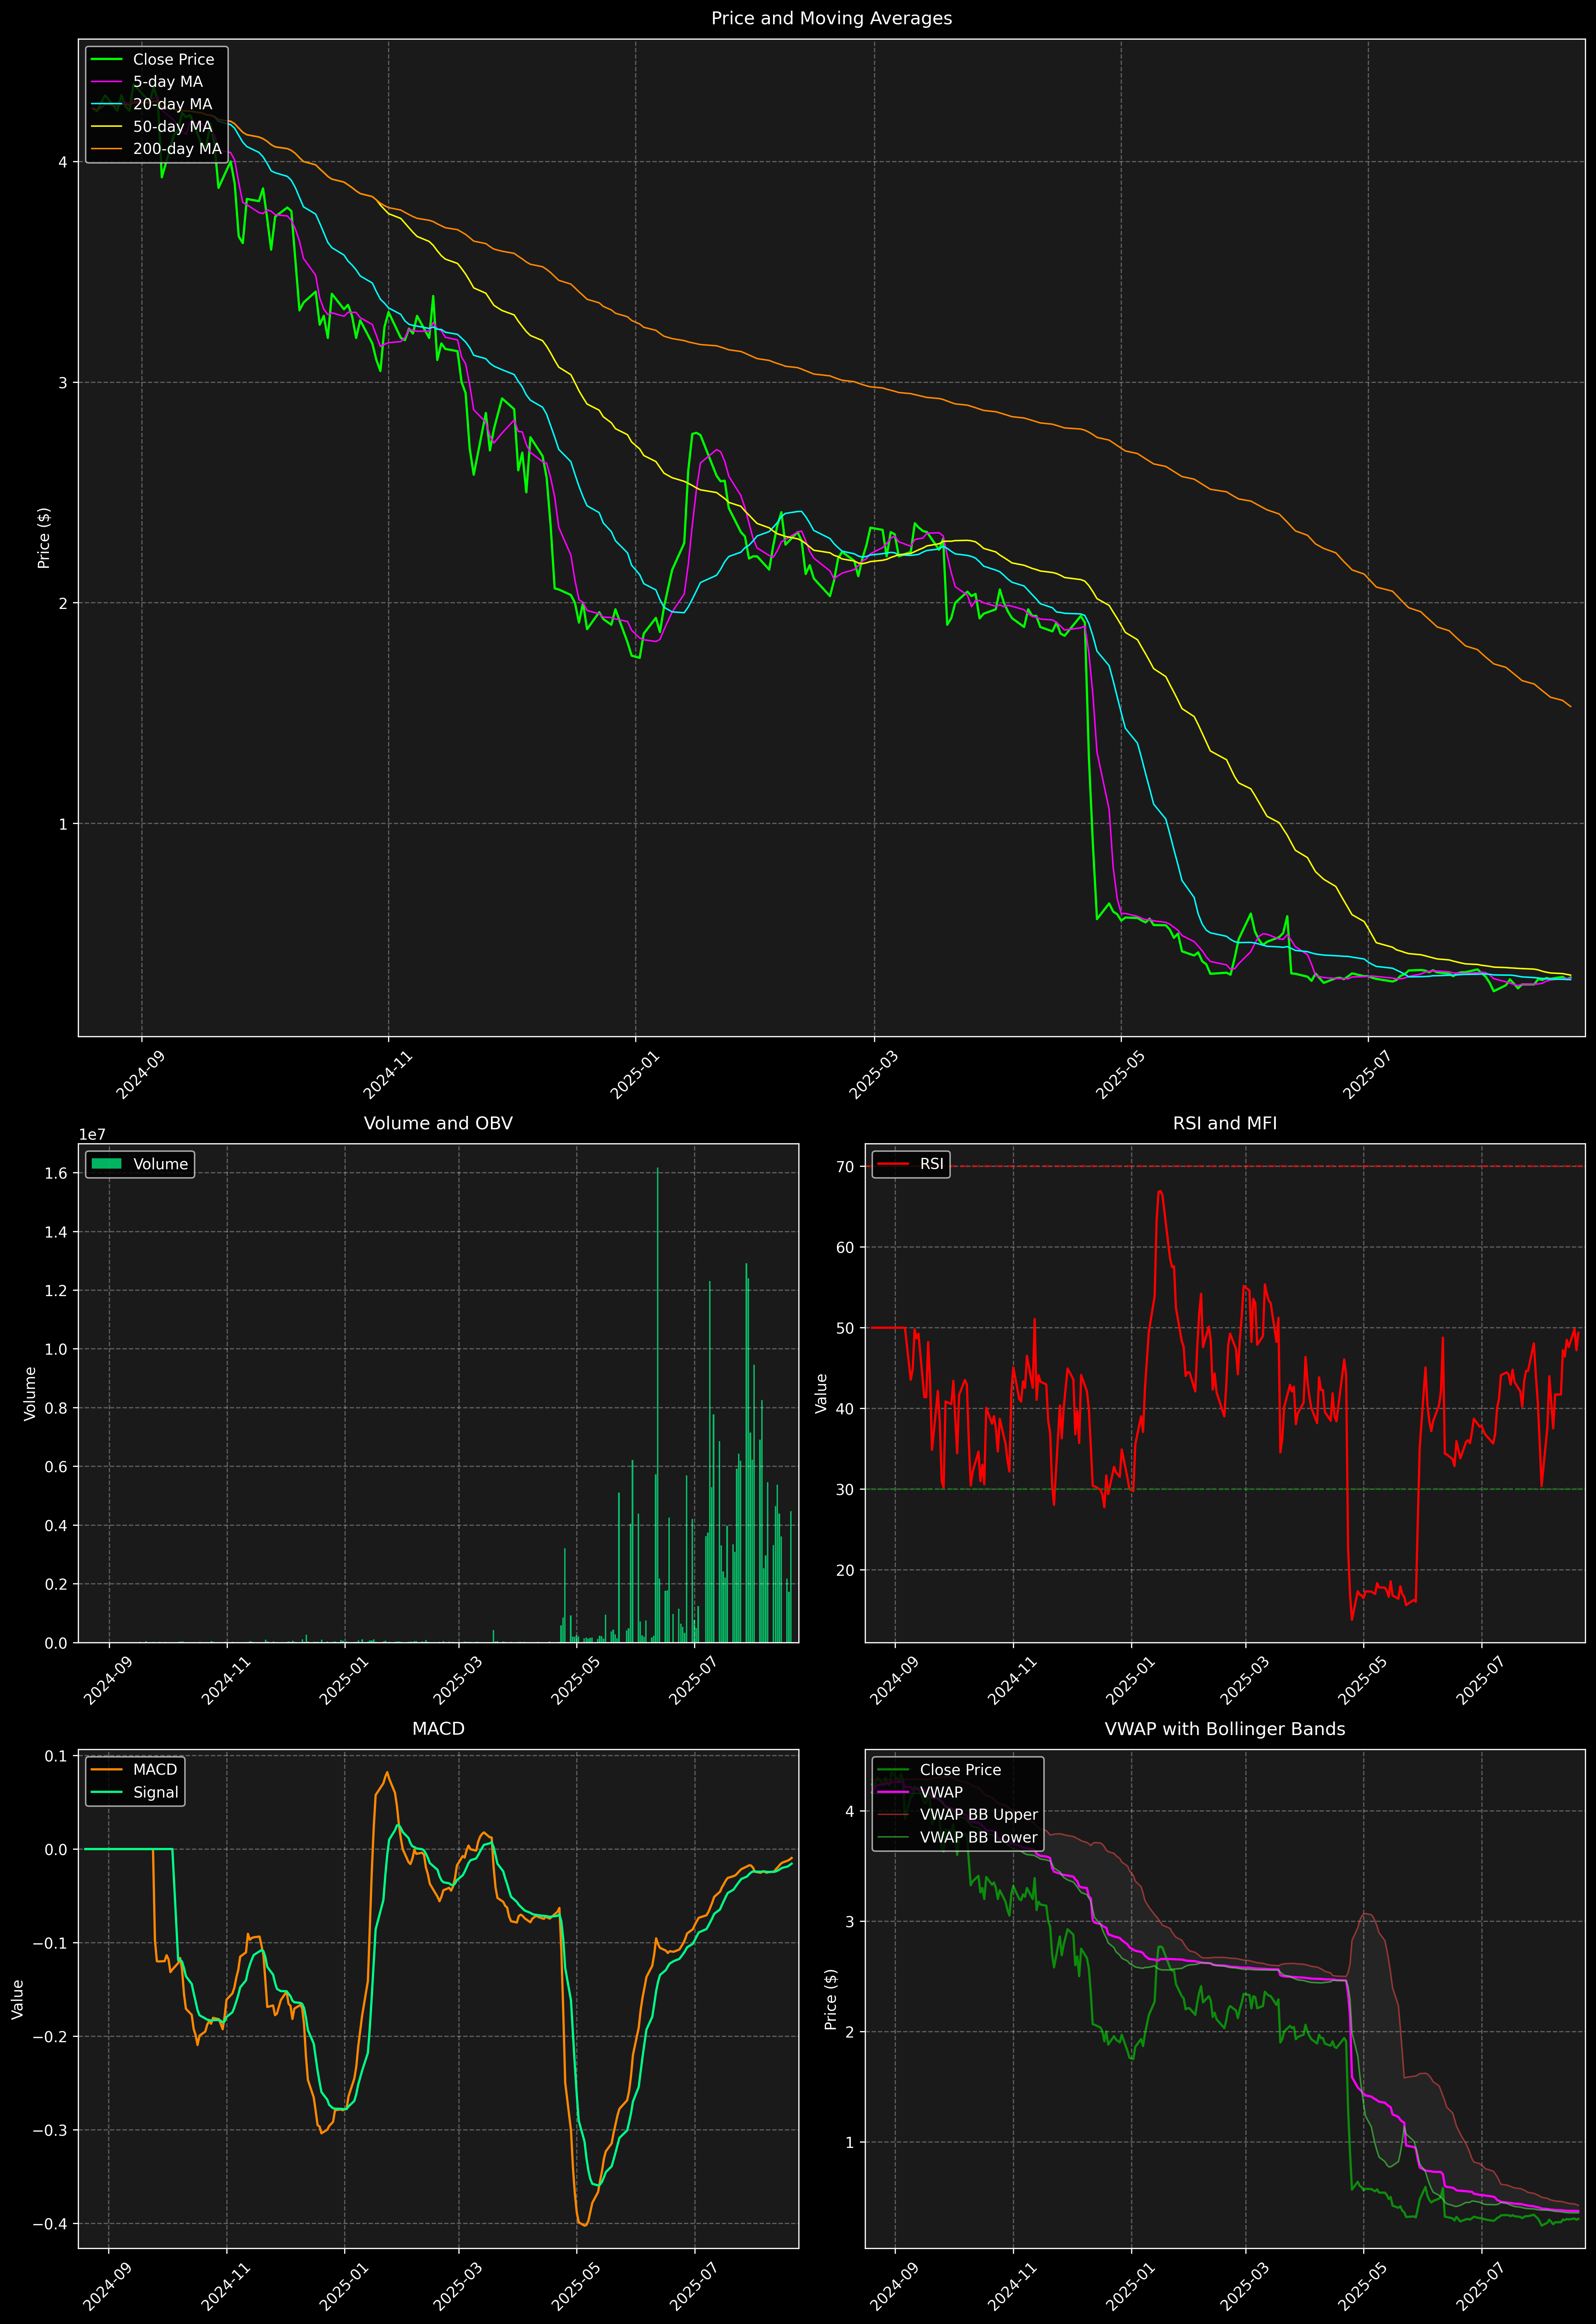Click the green Volume legend swatch
1596x2324 pixels.
pyautogui.click(x=106, y=1164)
